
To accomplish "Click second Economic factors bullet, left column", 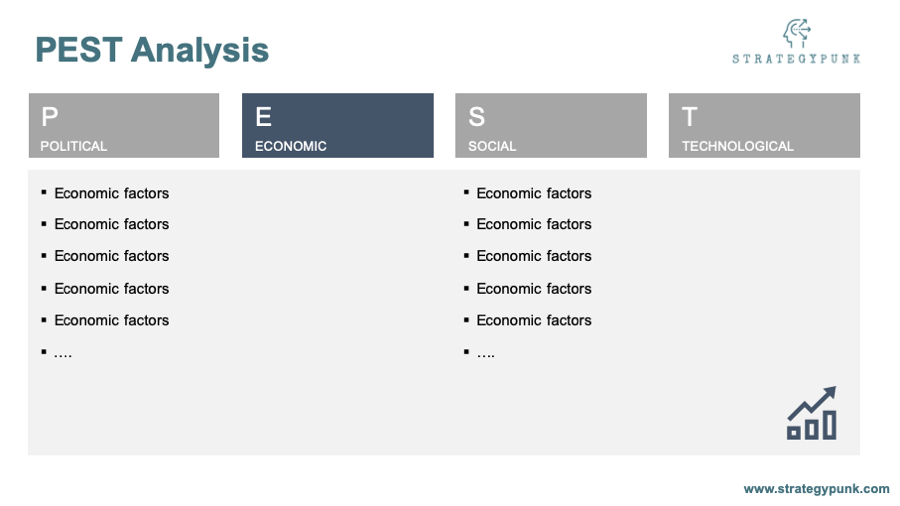I will [x=111, y=224].
